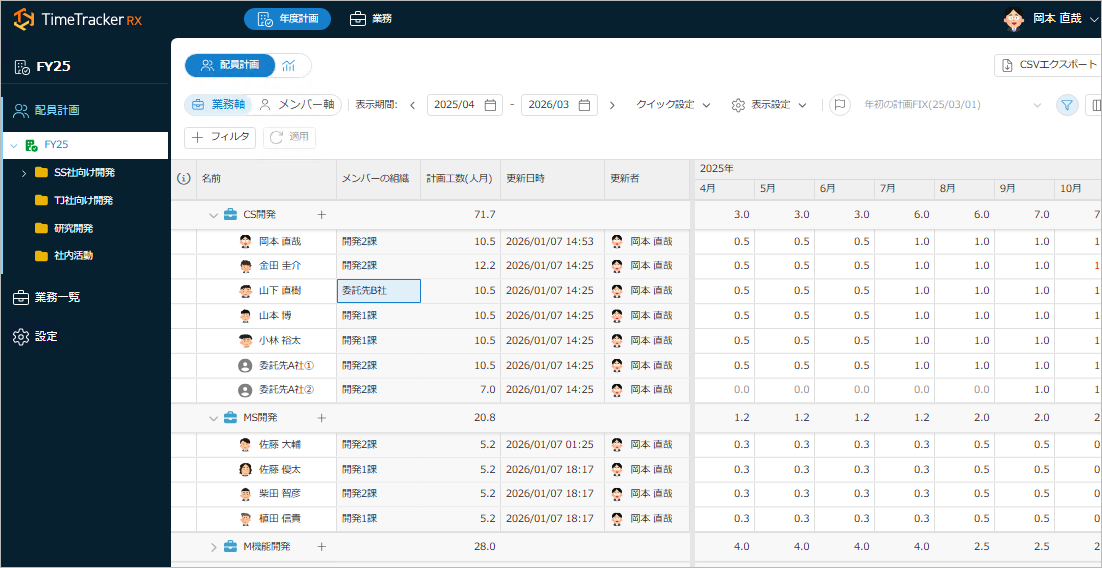Click the 委託先B社 cell for 山下 直樹
The image size is (1102, 568).
[378, 290]
